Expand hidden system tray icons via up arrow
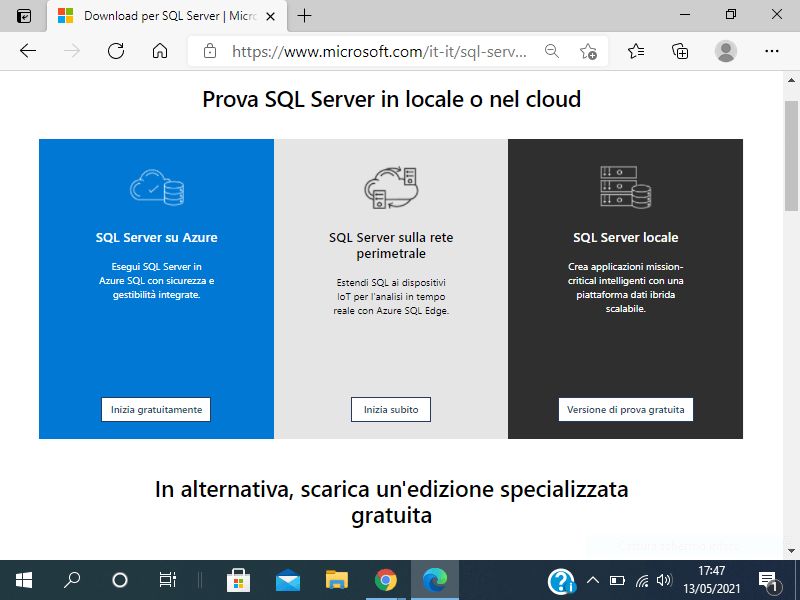The height and width of the screenshot is (600, 800). 594,579
